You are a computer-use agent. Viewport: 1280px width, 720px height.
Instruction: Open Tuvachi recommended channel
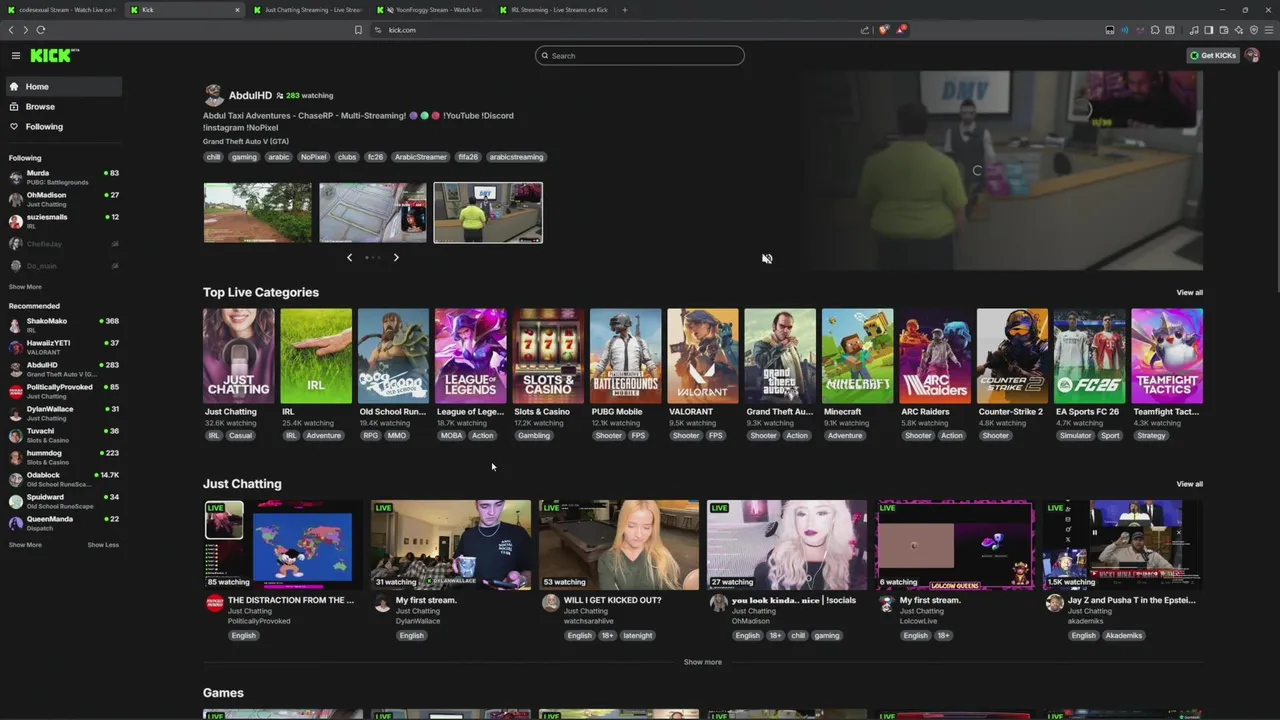click(63, 435)
